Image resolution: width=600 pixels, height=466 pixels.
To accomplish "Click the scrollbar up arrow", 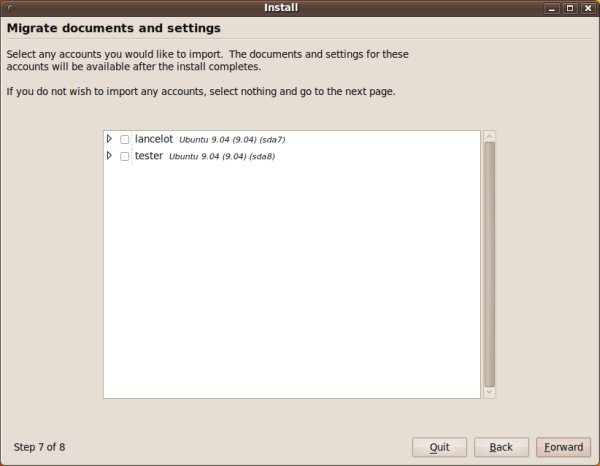I will click(x=489, y=136).
